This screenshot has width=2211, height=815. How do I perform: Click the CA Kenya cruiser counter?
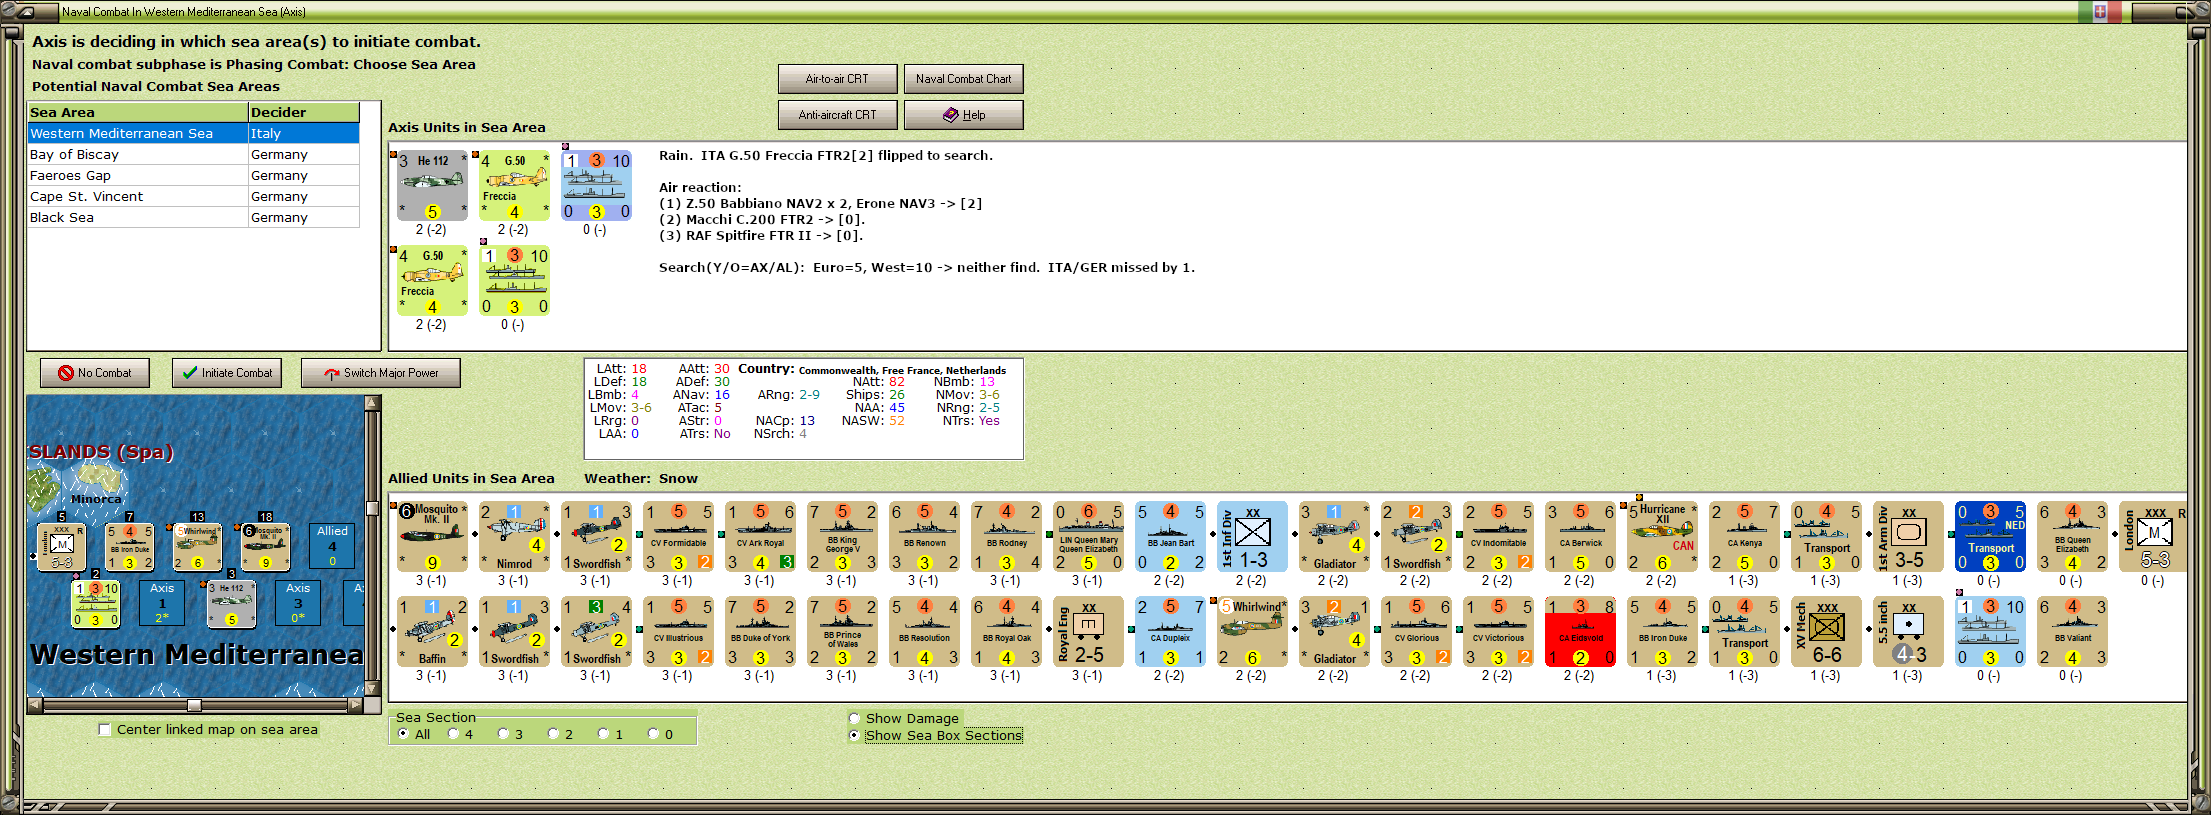1744,536
